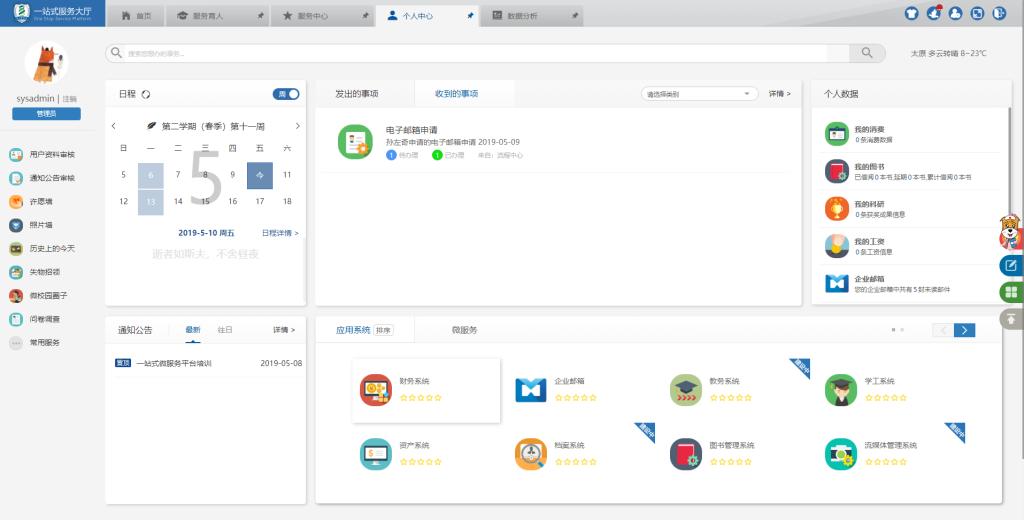The width and height of the screenshot is (1024, 520).
Task: Open the 许愿墙 sidebar icon
Action: pos(16,201)
